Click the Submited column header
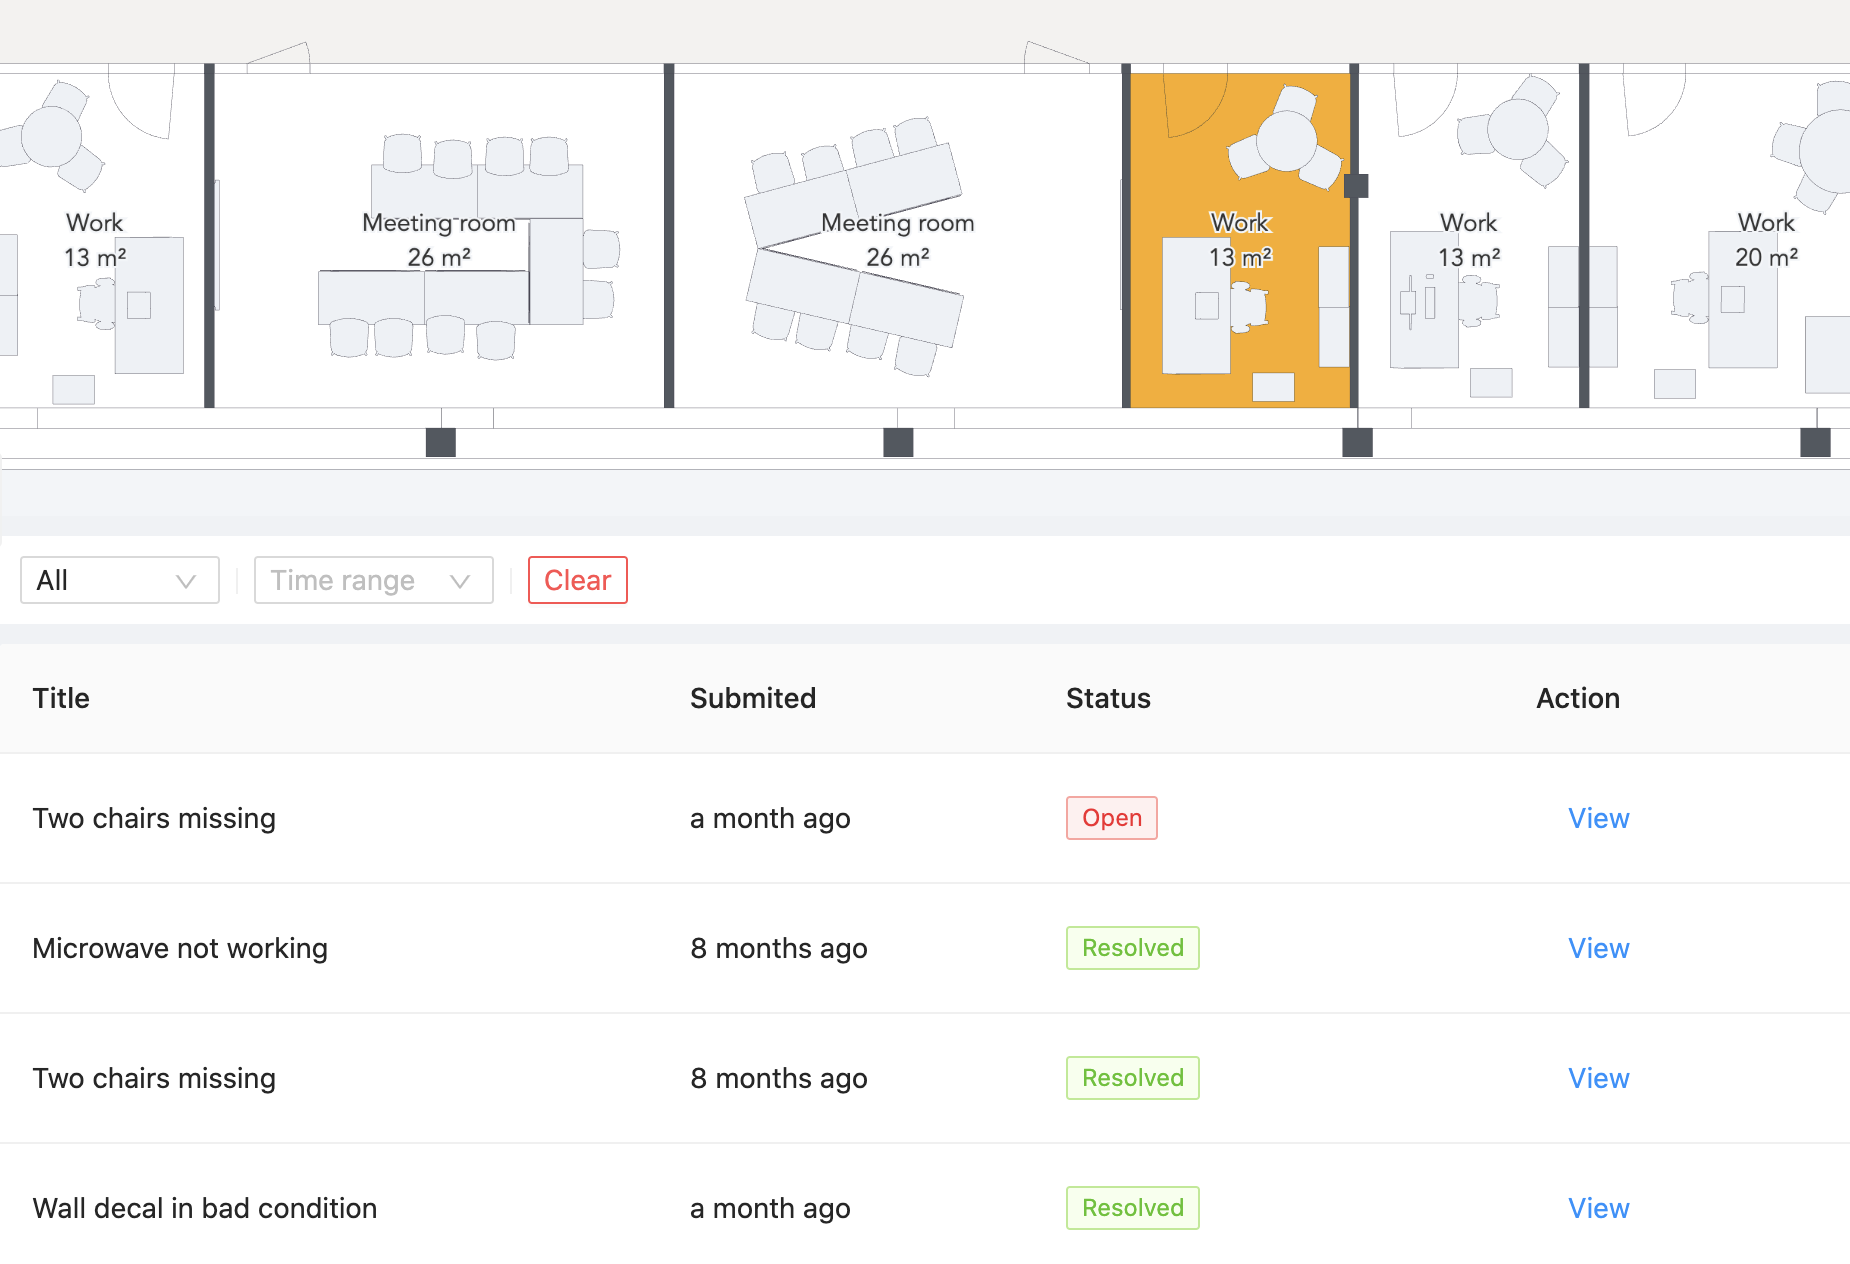1850x1264 pixels. 753,698
